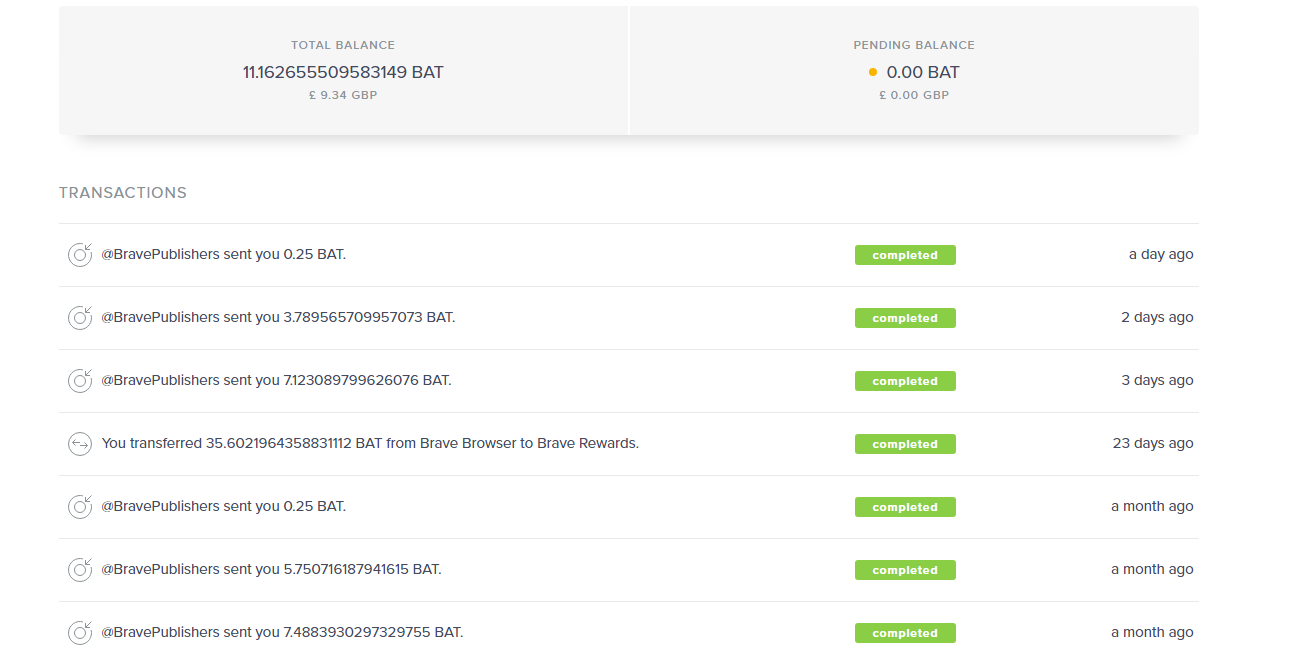Click the '23 days ago' timestamp
The width and height of the screenshot is (1293, 655).
point(1153,443)
